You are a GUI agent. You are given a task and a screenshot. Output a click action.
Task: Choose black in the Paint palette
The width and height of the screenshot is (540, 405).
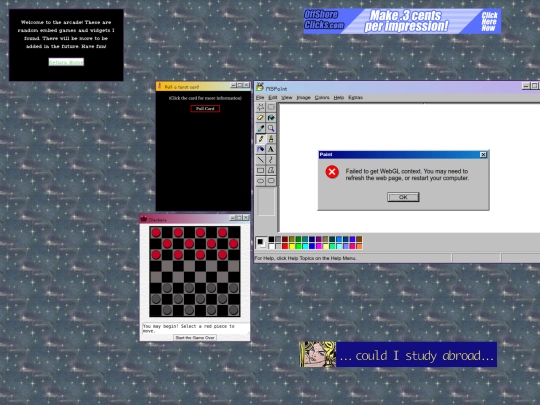pos(271,239)
